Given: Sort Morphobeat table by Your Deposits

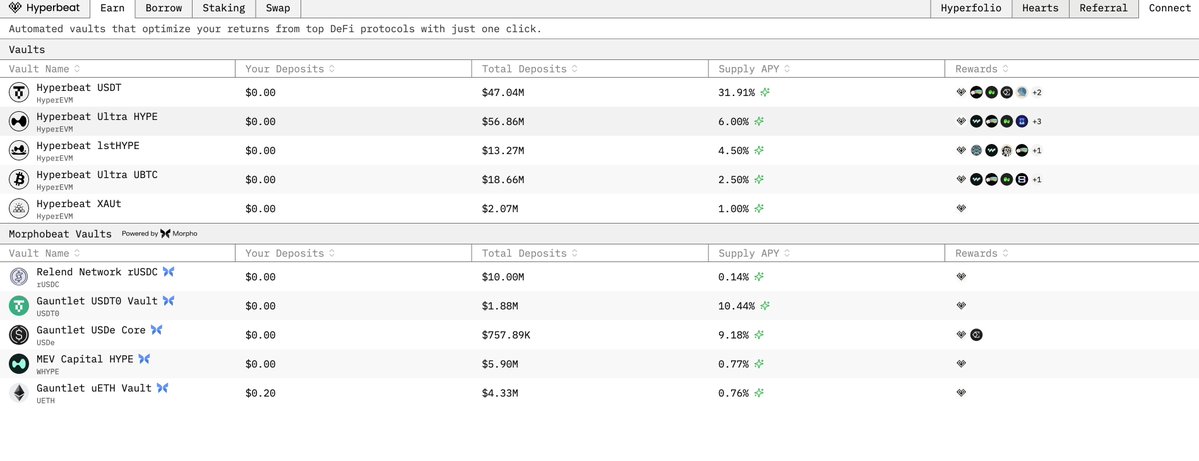Looking at the screenshot, I should click(290, 253).
